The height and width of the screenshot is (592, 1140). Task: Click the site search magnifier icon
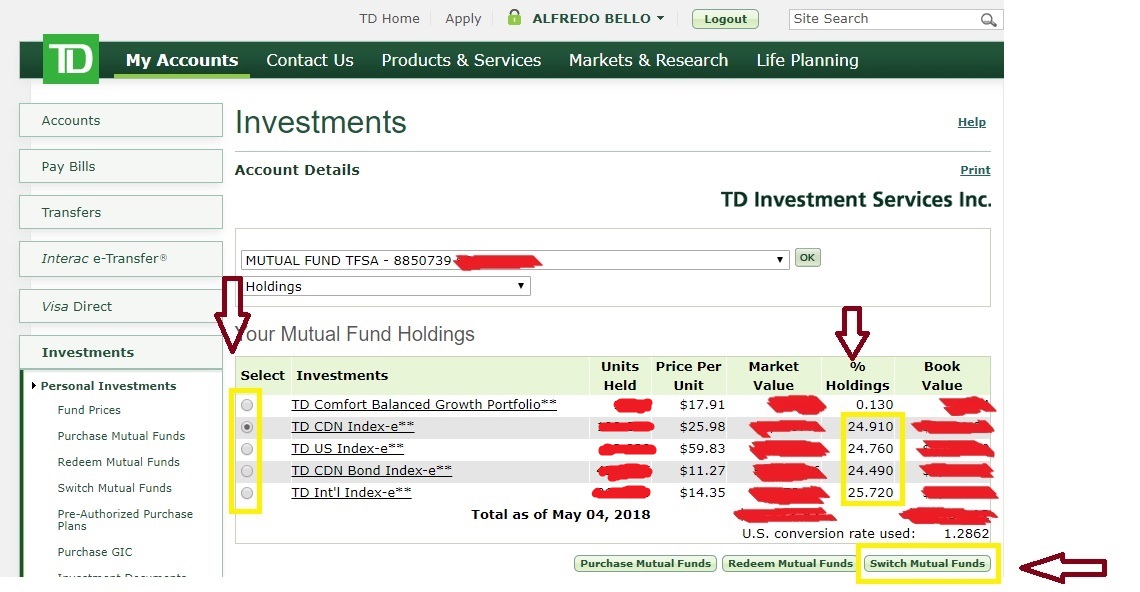click(x=988, y=20)
